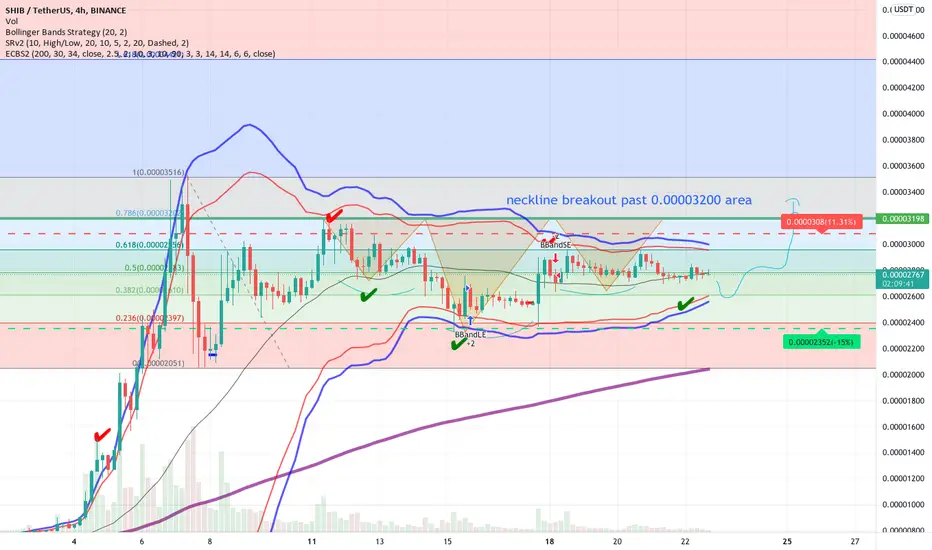Select the SHIB / TetherUS symbol title
Screen dimensions: 932x550
(x=65, y=10)
